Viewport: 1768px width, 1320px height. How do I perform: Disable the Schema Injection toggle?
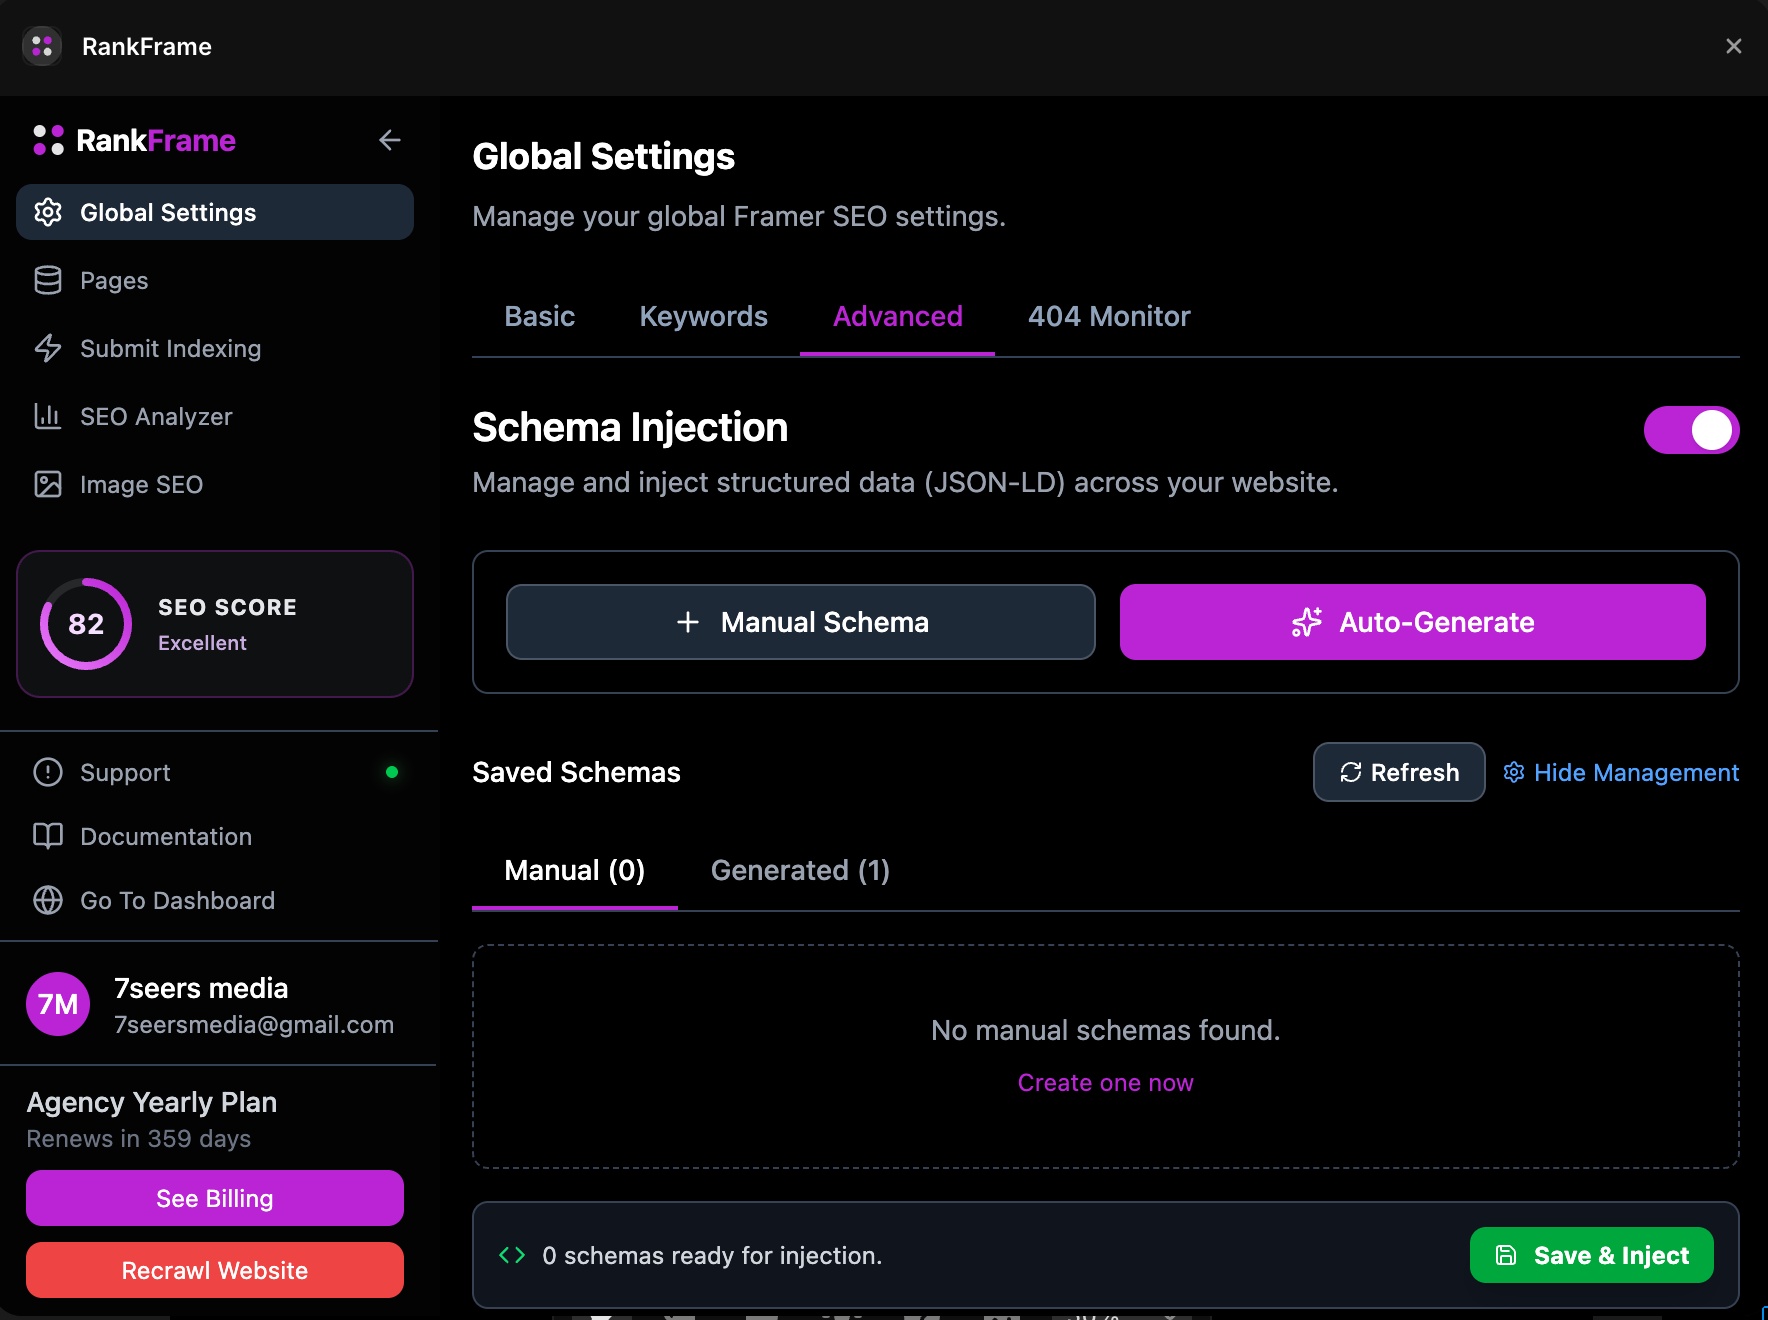(x=1690, y=430)
